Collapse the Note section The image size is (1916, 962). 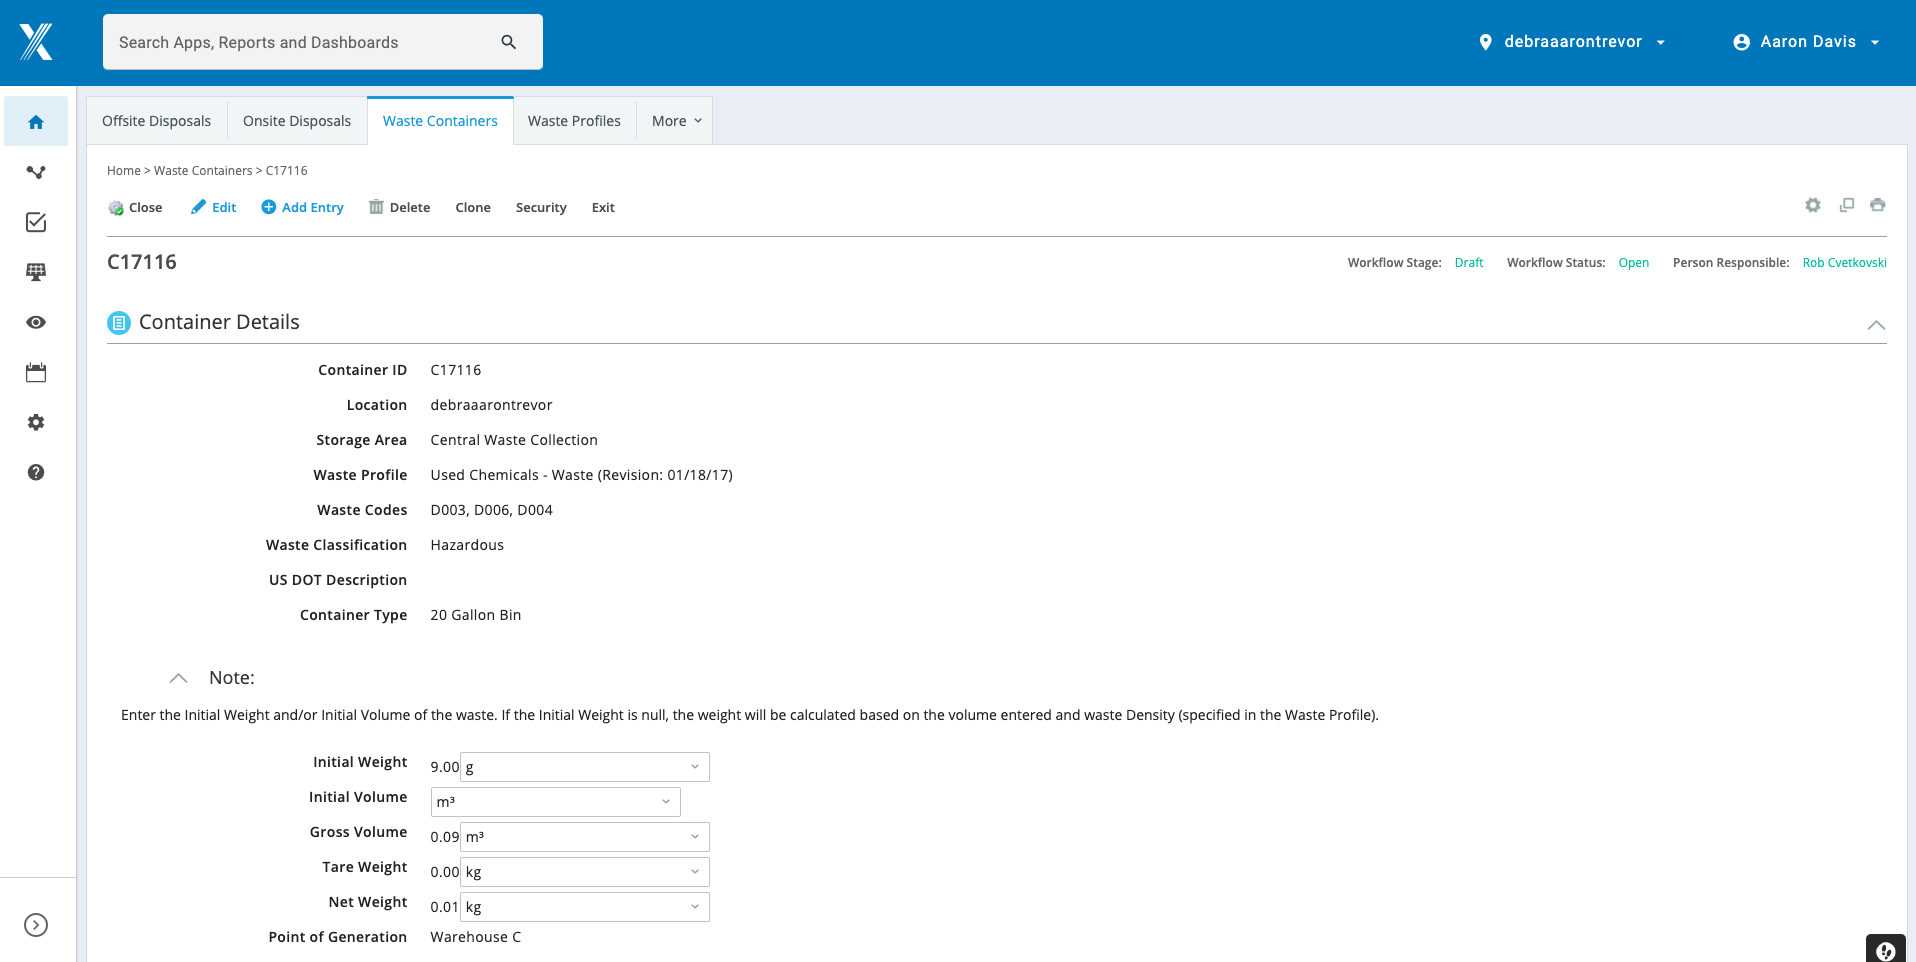coord(179,678)
